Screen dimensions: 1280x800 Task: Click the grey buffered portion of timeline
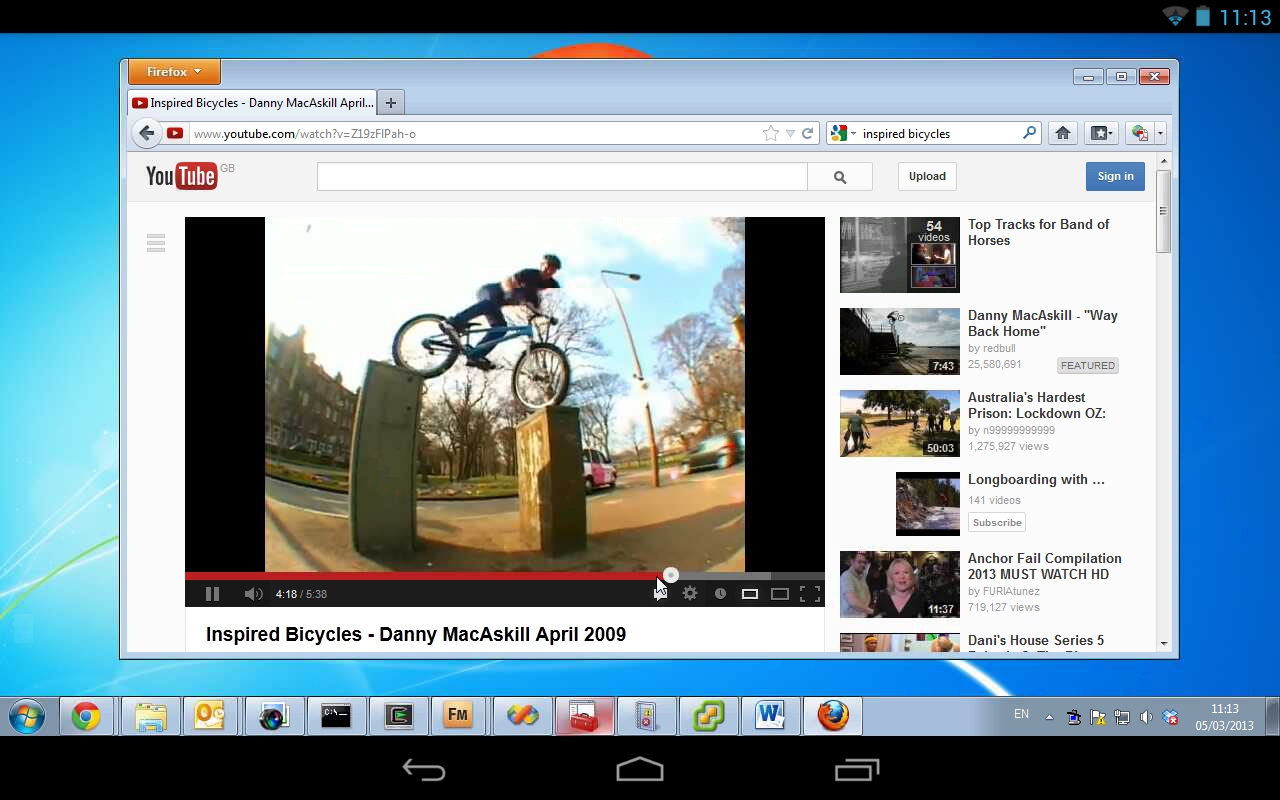(724, 576)
